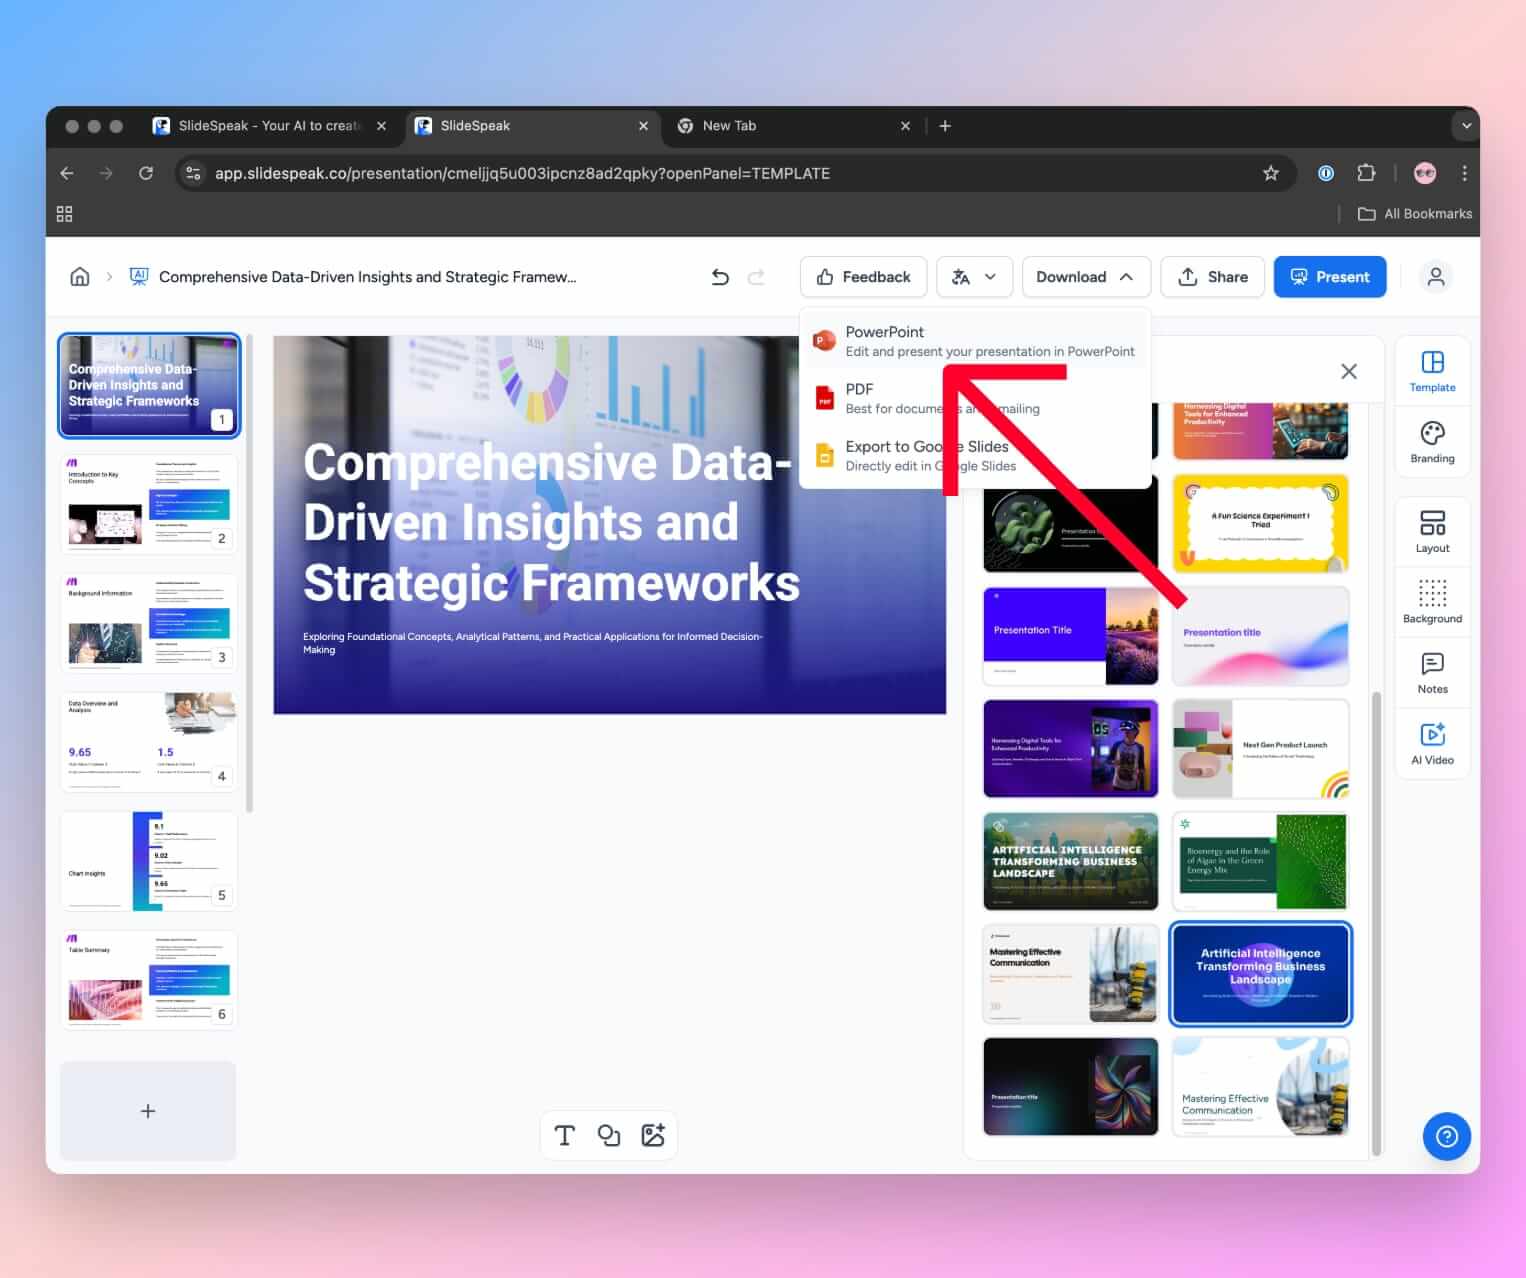Expand the user account menu
The width and height of the screenshot is (1526, 1278).
[x=1436, y=277]
